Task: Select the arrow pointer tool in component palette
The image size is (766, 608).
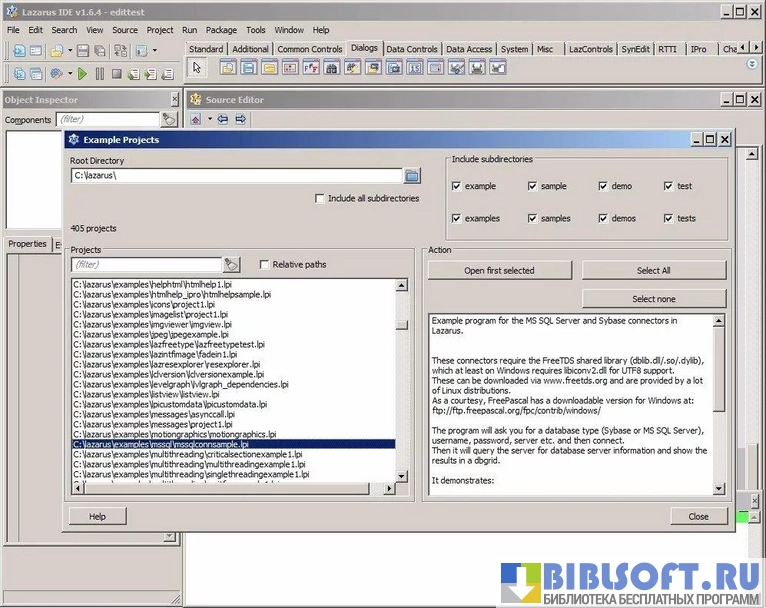Action: tap(197, 67)
